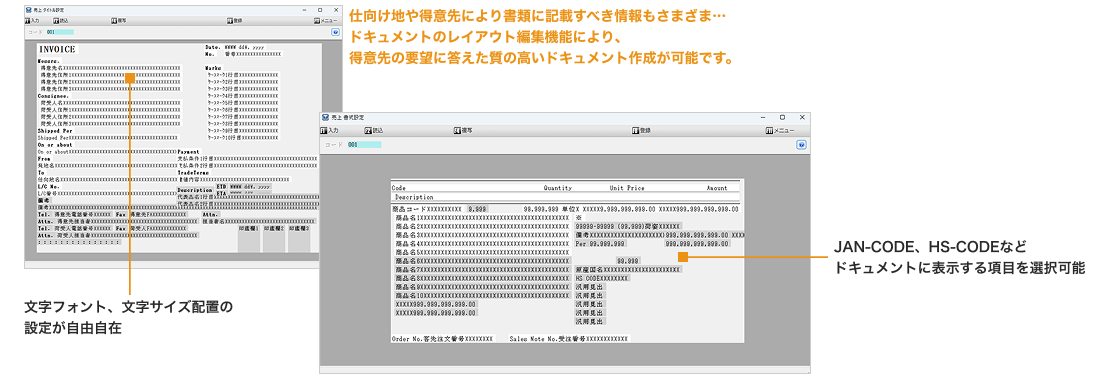Click the 売上書式設定 window app icon
Viewport: 1110px width, 380px height.
[x=326, y=117]
